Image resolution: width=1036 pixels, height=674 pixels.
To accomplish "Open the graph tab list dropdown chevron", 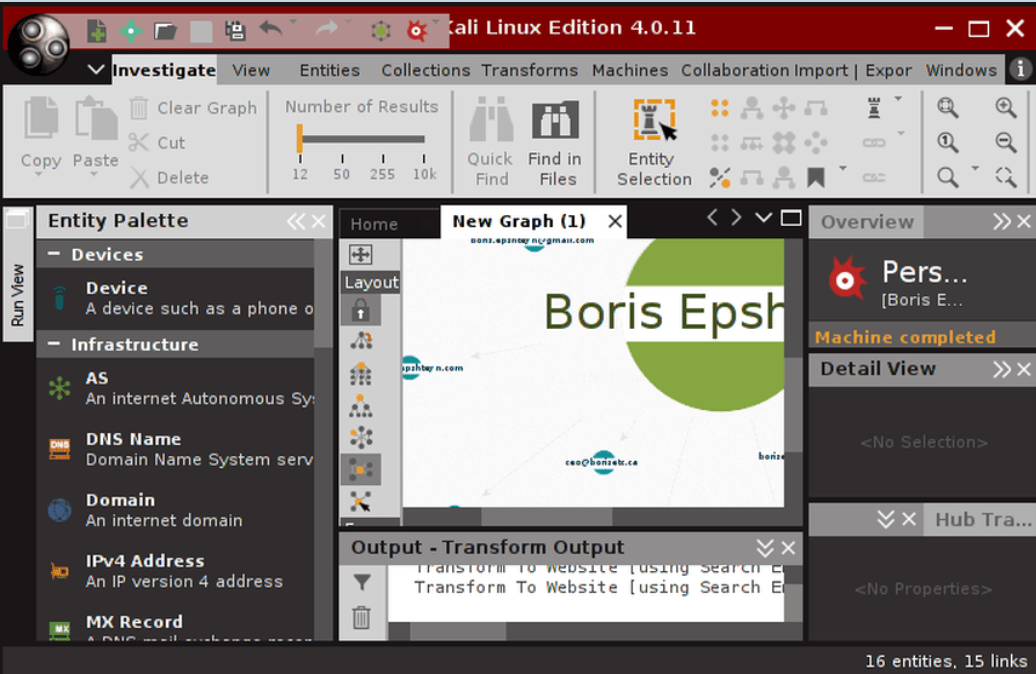I will (x=763, y=217).
